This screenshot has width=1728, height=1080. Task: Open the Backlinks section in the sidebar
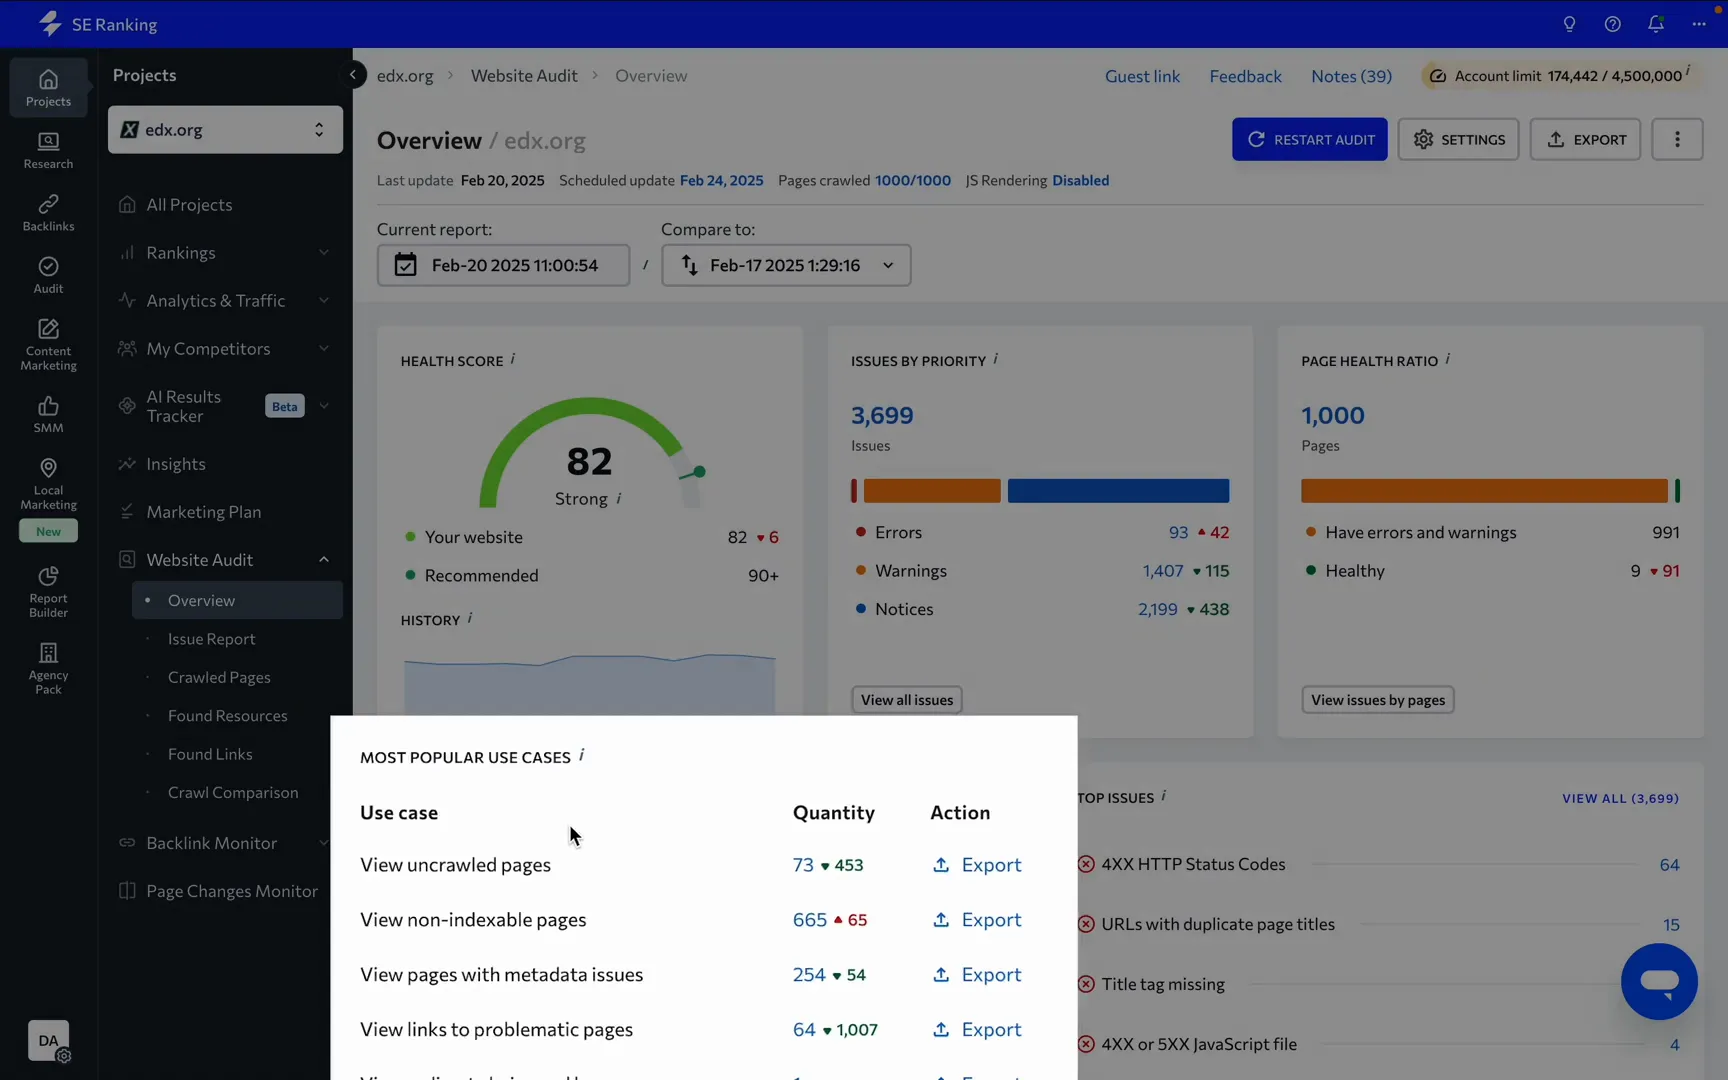48,212
